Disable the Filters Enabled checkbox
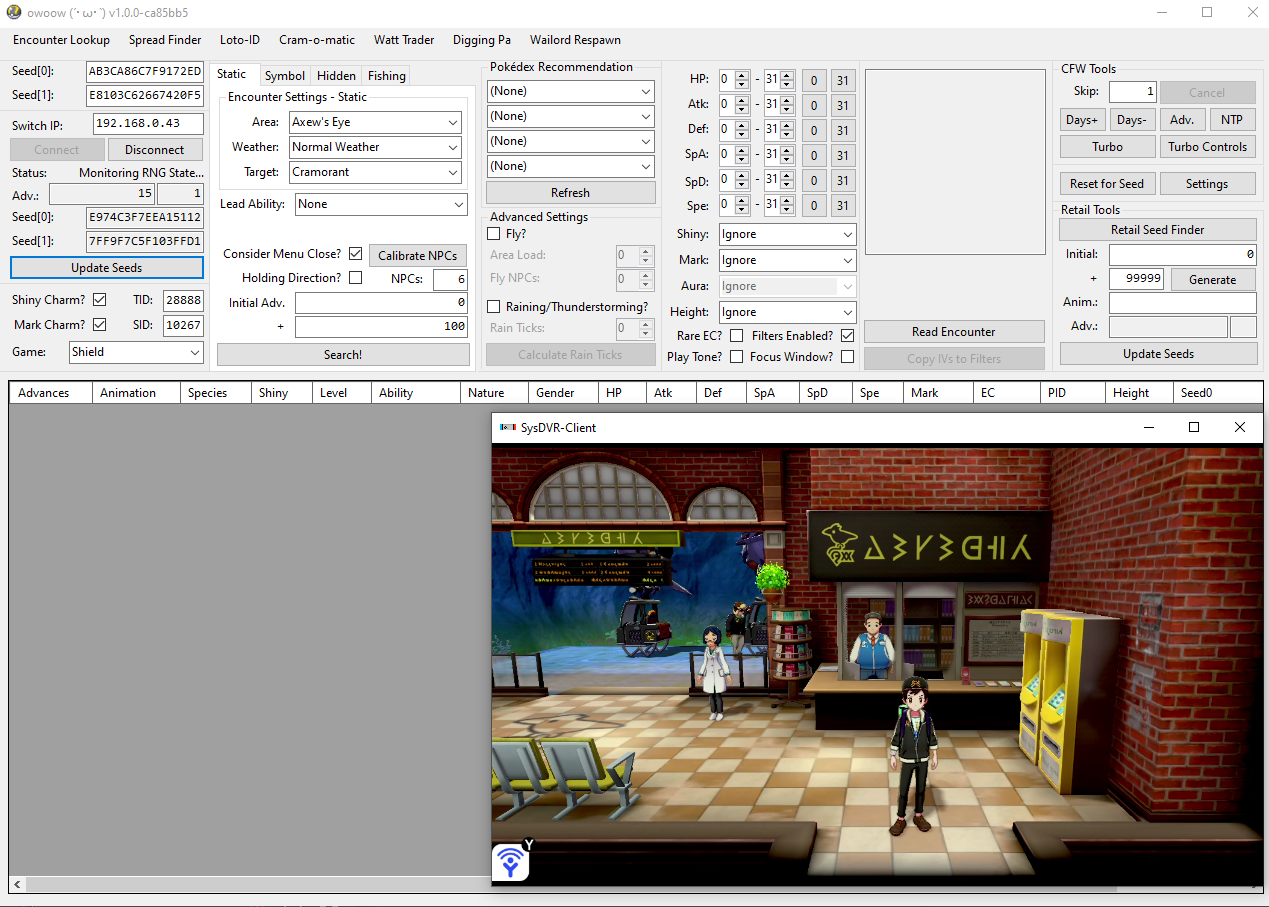This screenshot has height=907, width=1269. 847,336
